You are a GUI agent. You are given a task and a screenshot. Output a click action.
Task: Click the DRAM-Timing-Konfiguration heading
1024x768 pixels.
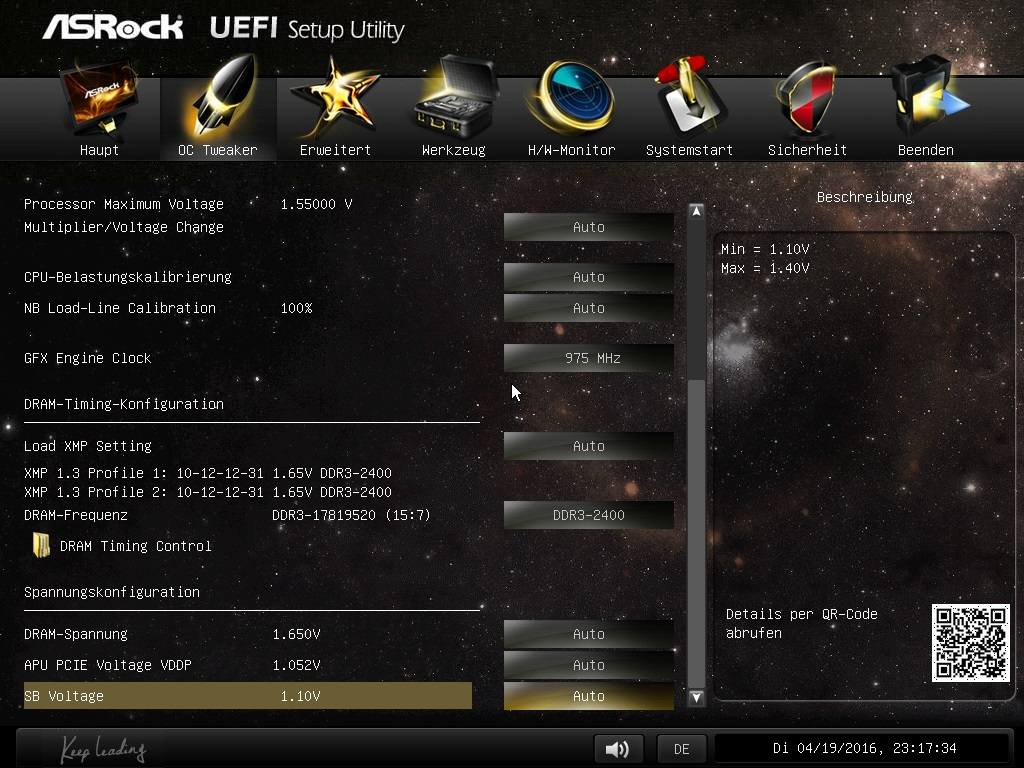tap(123, 404)
